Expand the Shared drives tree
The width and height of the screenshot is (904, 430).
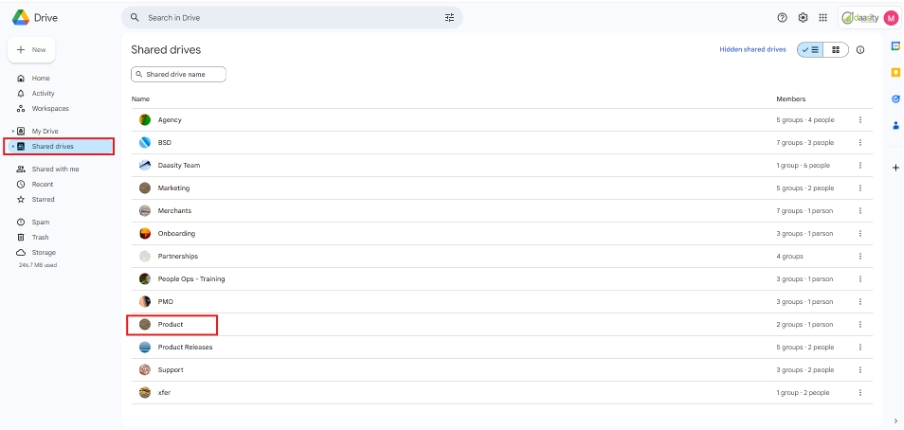coord(12,146)
